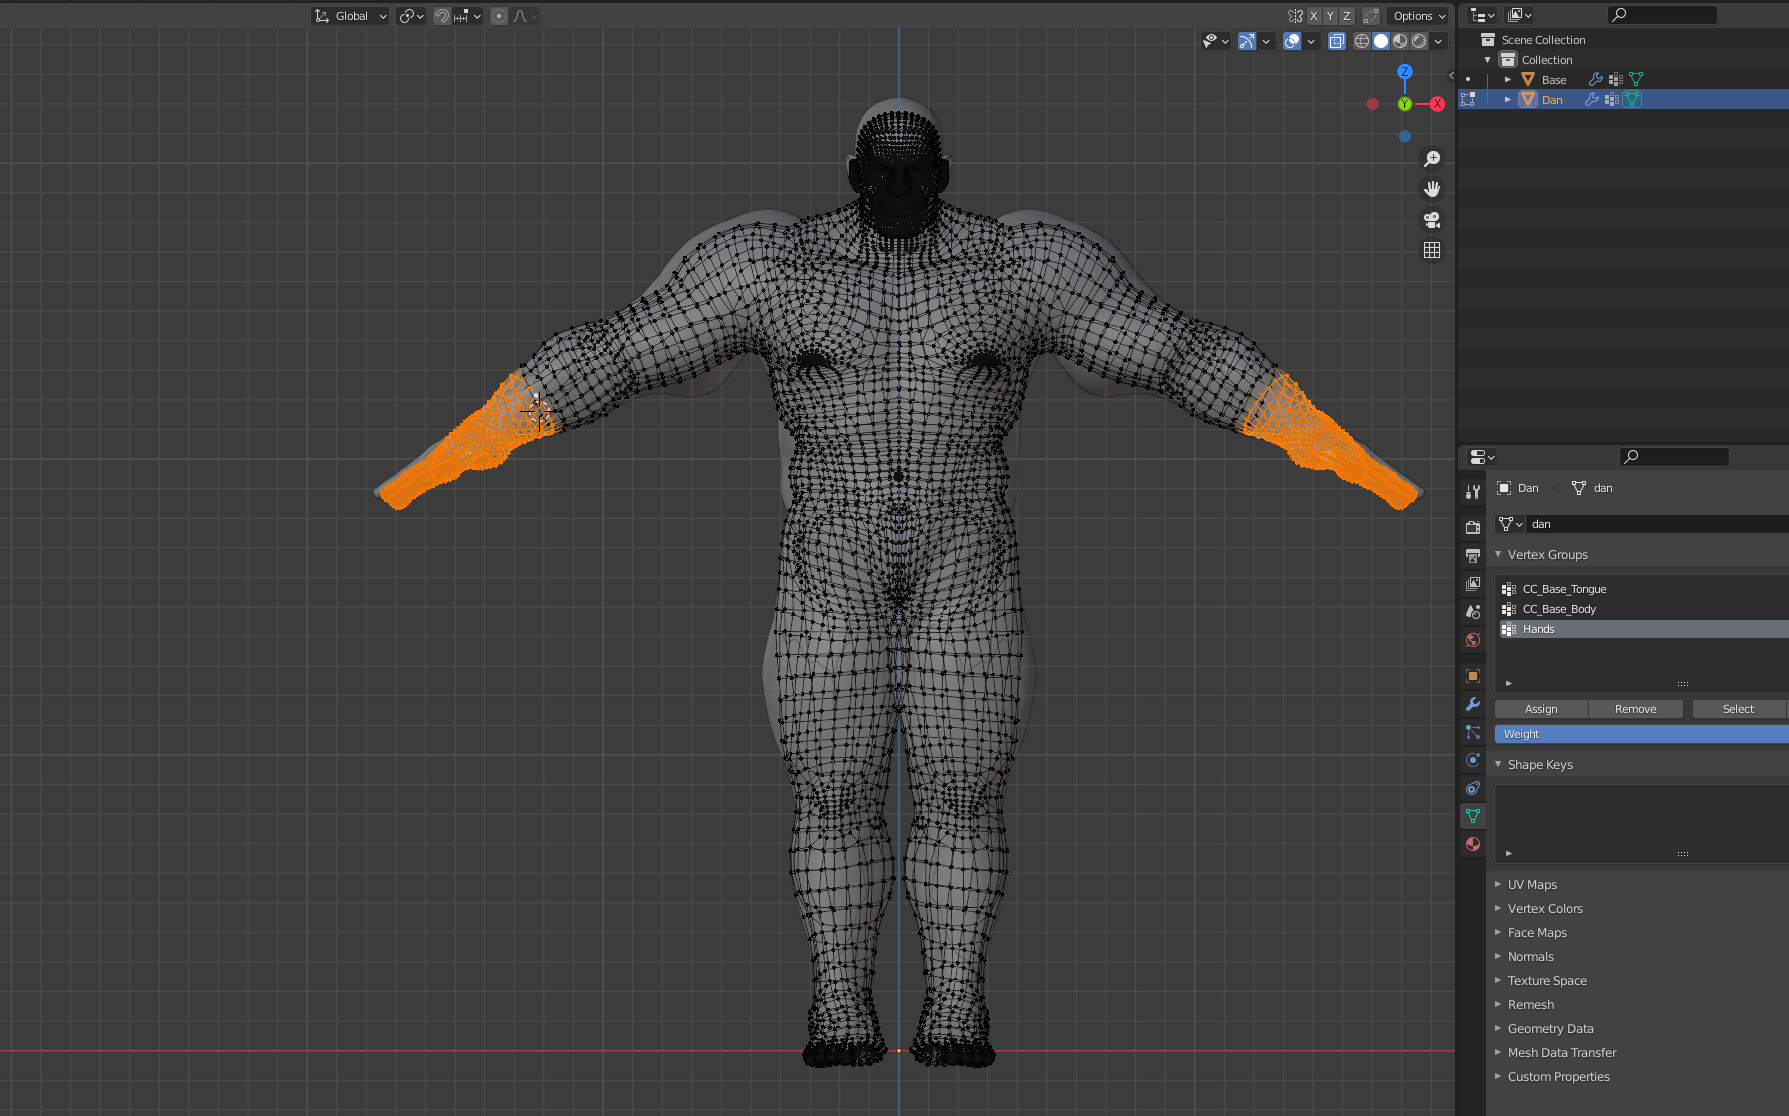This screenshot has width=1789, height=1116.
Task: Click the viewport zoom magnifier icon
Action: 1432,159
